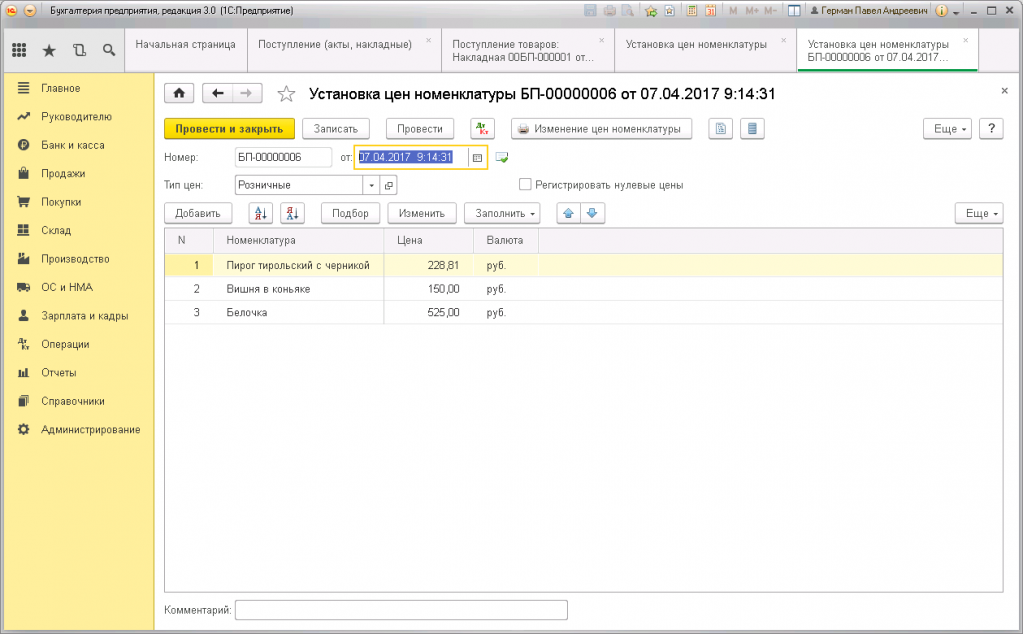This screenshot has width=1023, height=634.
Task: Open the sections grid menu icon
Action: point(19,50)
